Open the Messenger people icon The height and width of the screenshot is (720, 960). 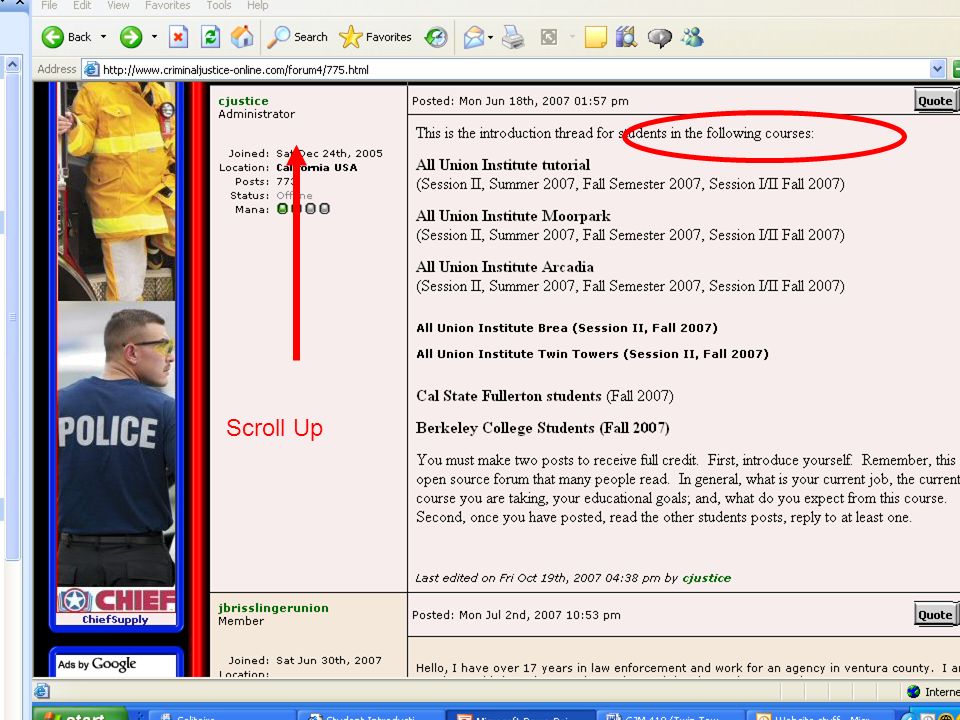[x=692, y=37]
